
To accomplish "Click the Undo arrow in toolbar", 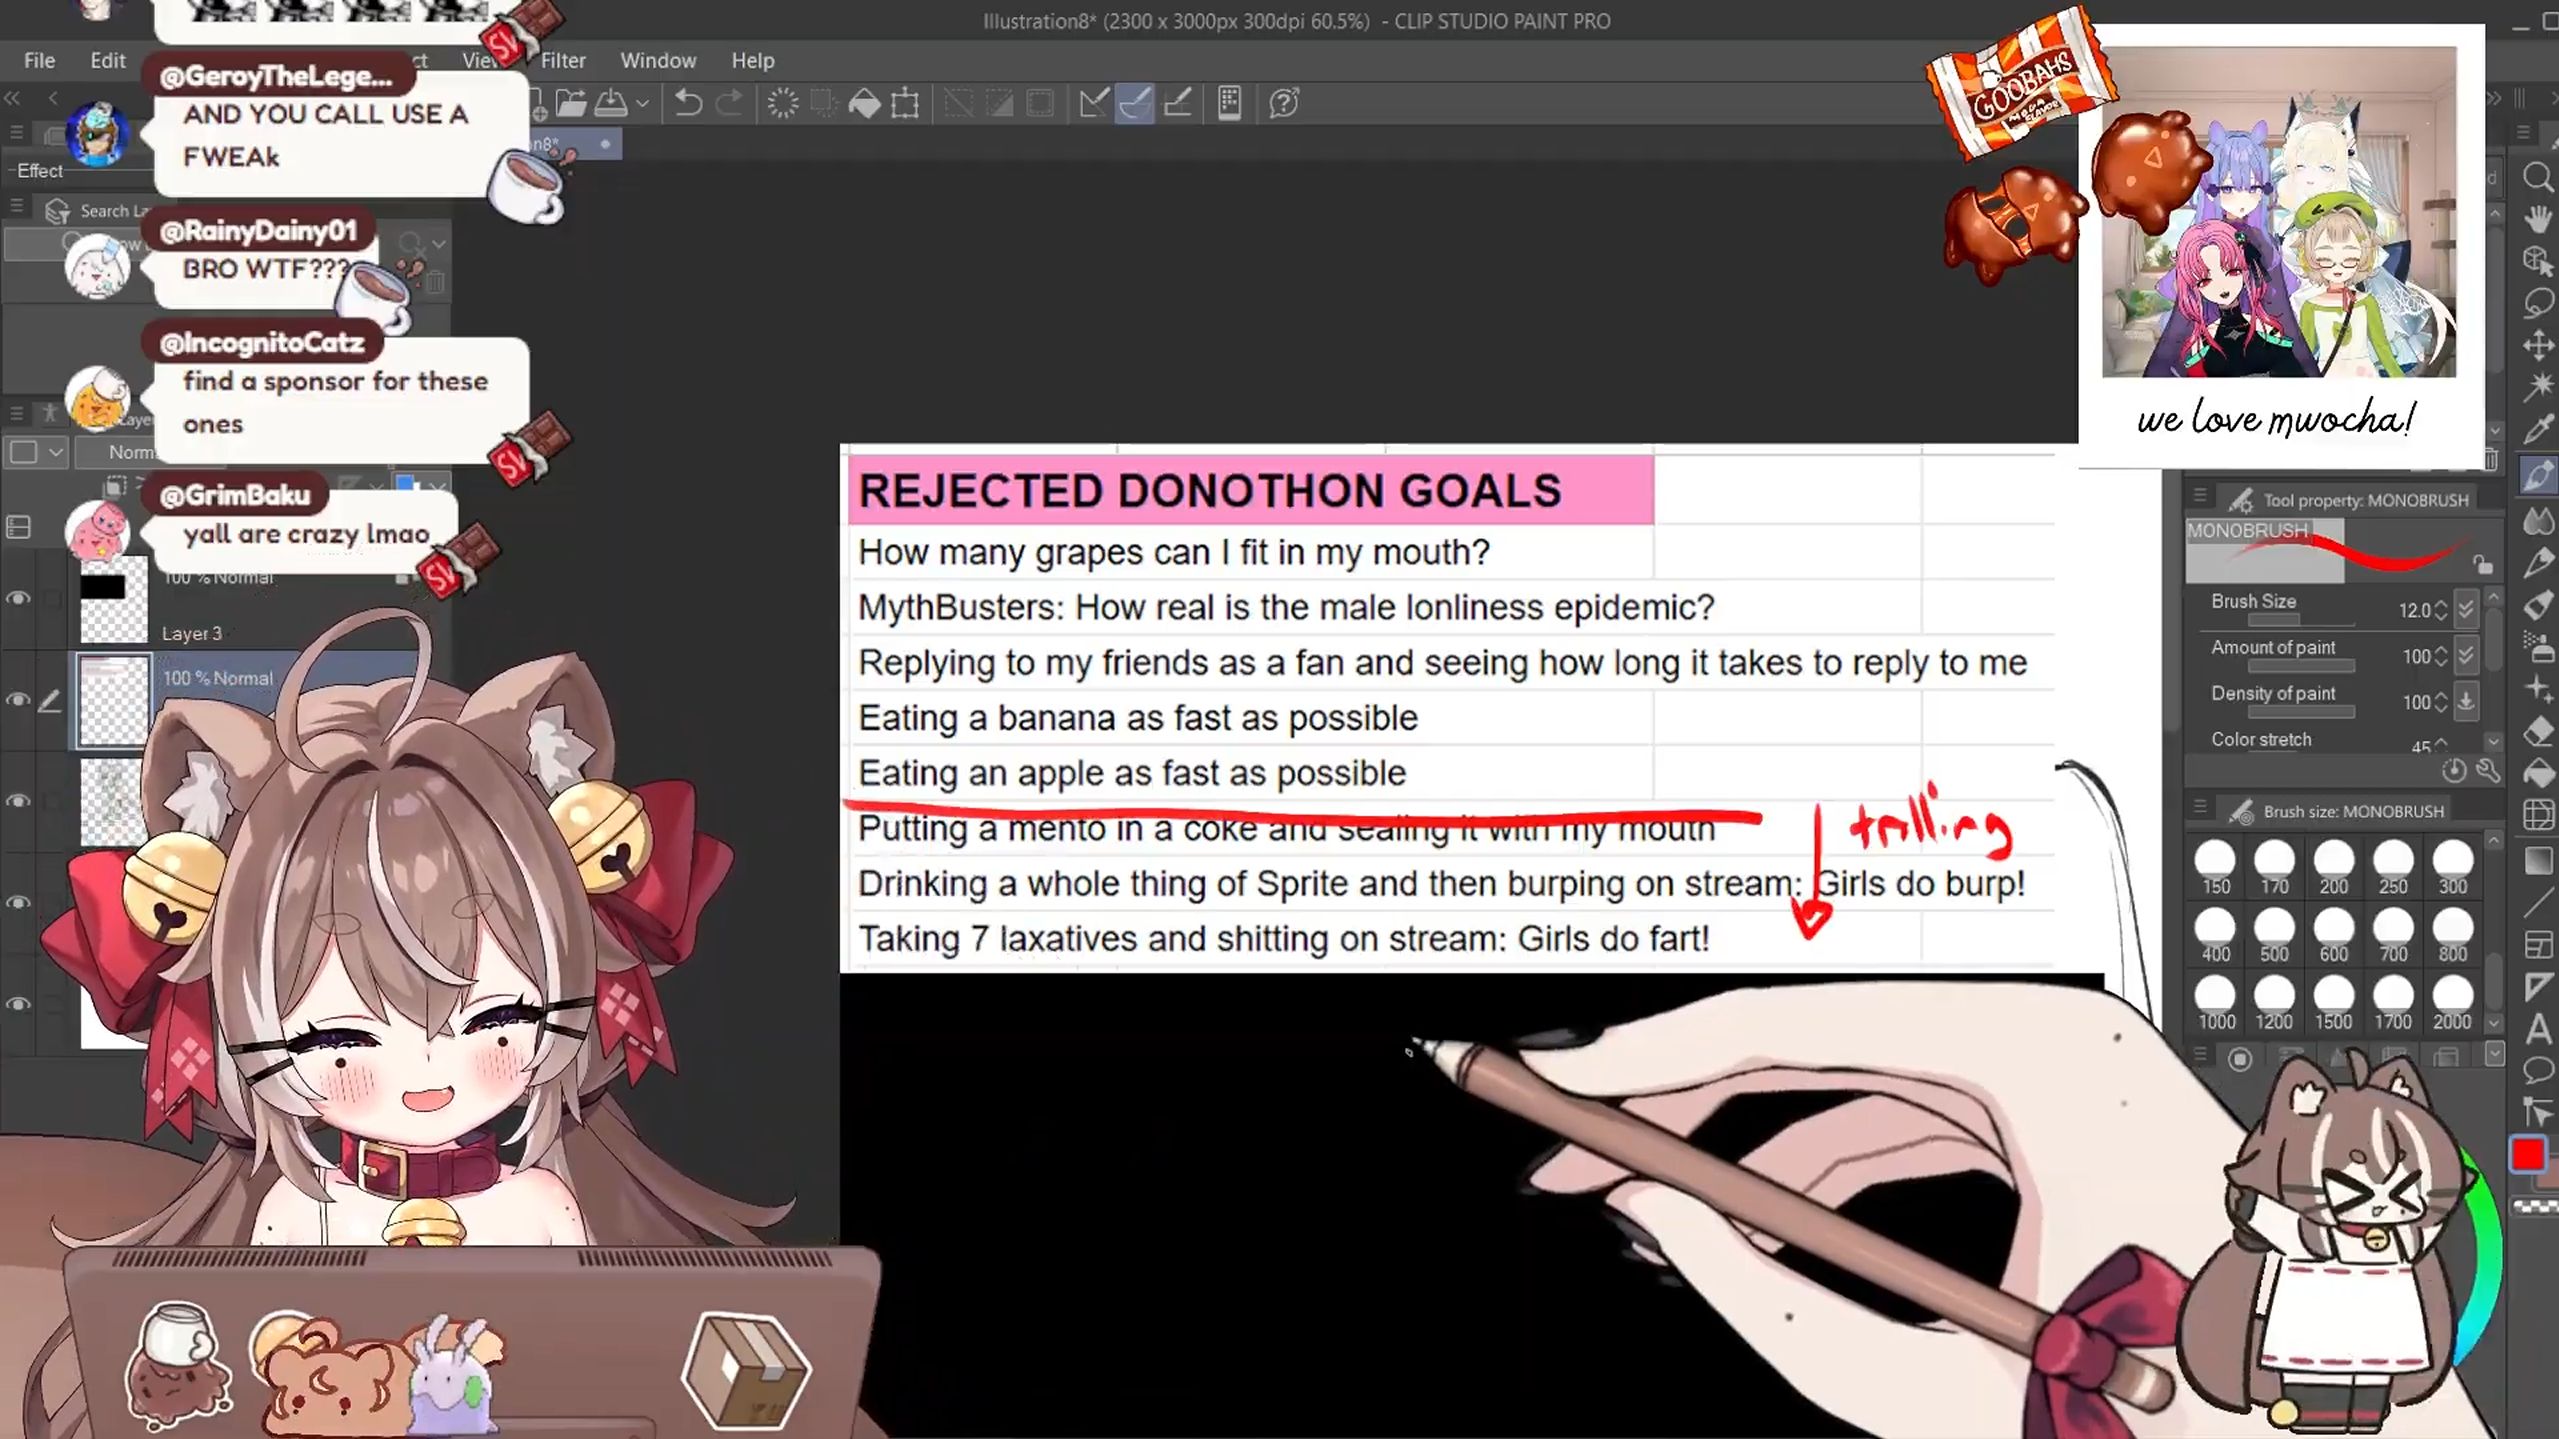I will [x=688, y=103].
